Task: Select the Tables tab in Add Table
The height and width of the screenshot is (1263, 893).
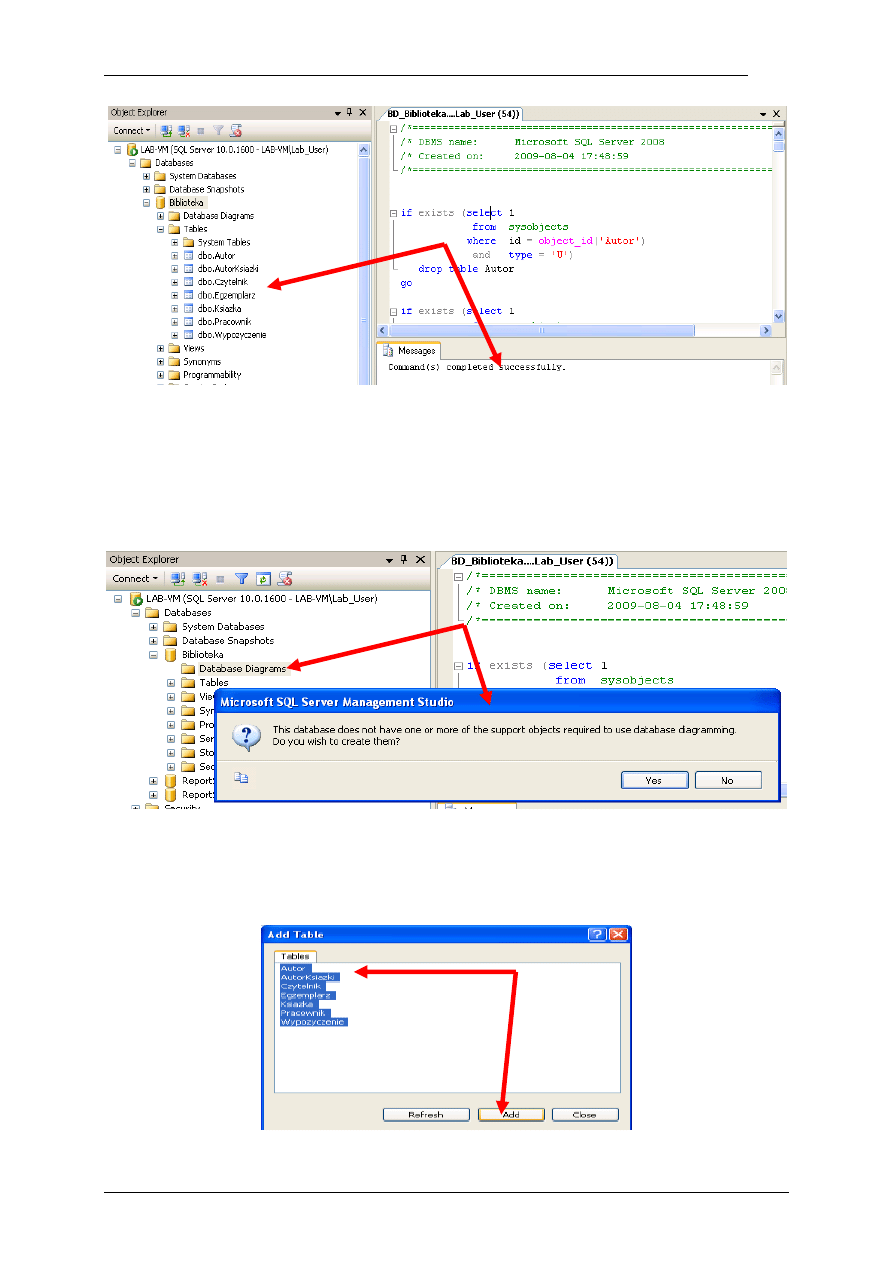Action: tap(295, 956)
